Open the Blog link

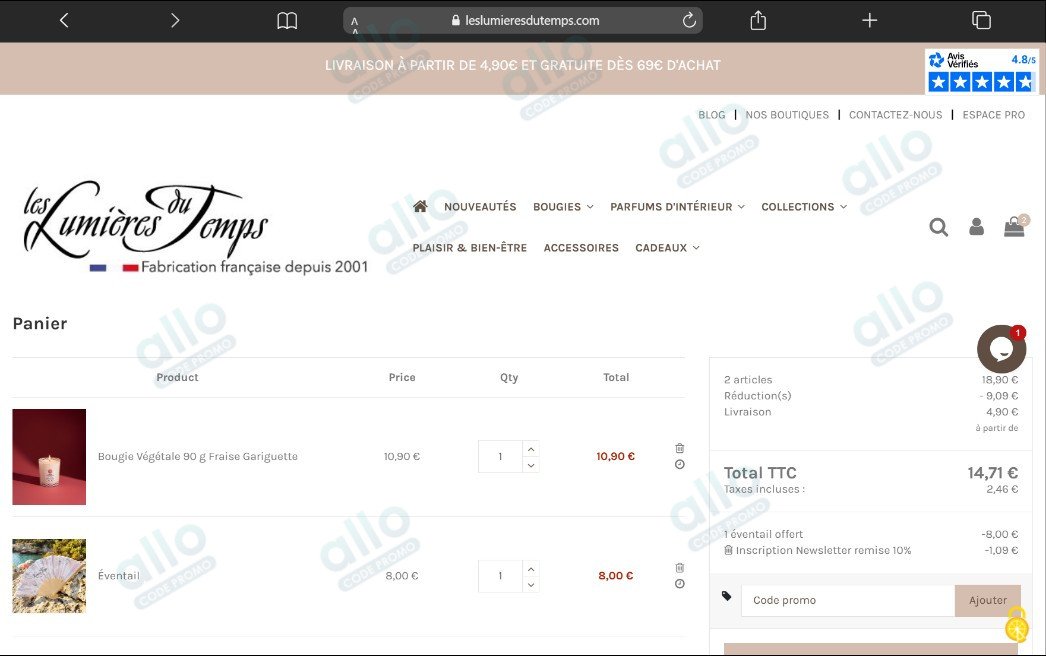(x=712, y=115)
